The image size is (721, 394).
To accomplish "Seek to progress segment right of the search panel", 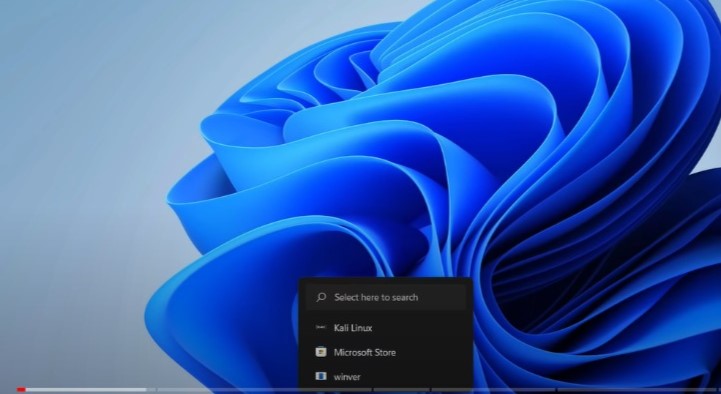I will (x=515, y=390).
